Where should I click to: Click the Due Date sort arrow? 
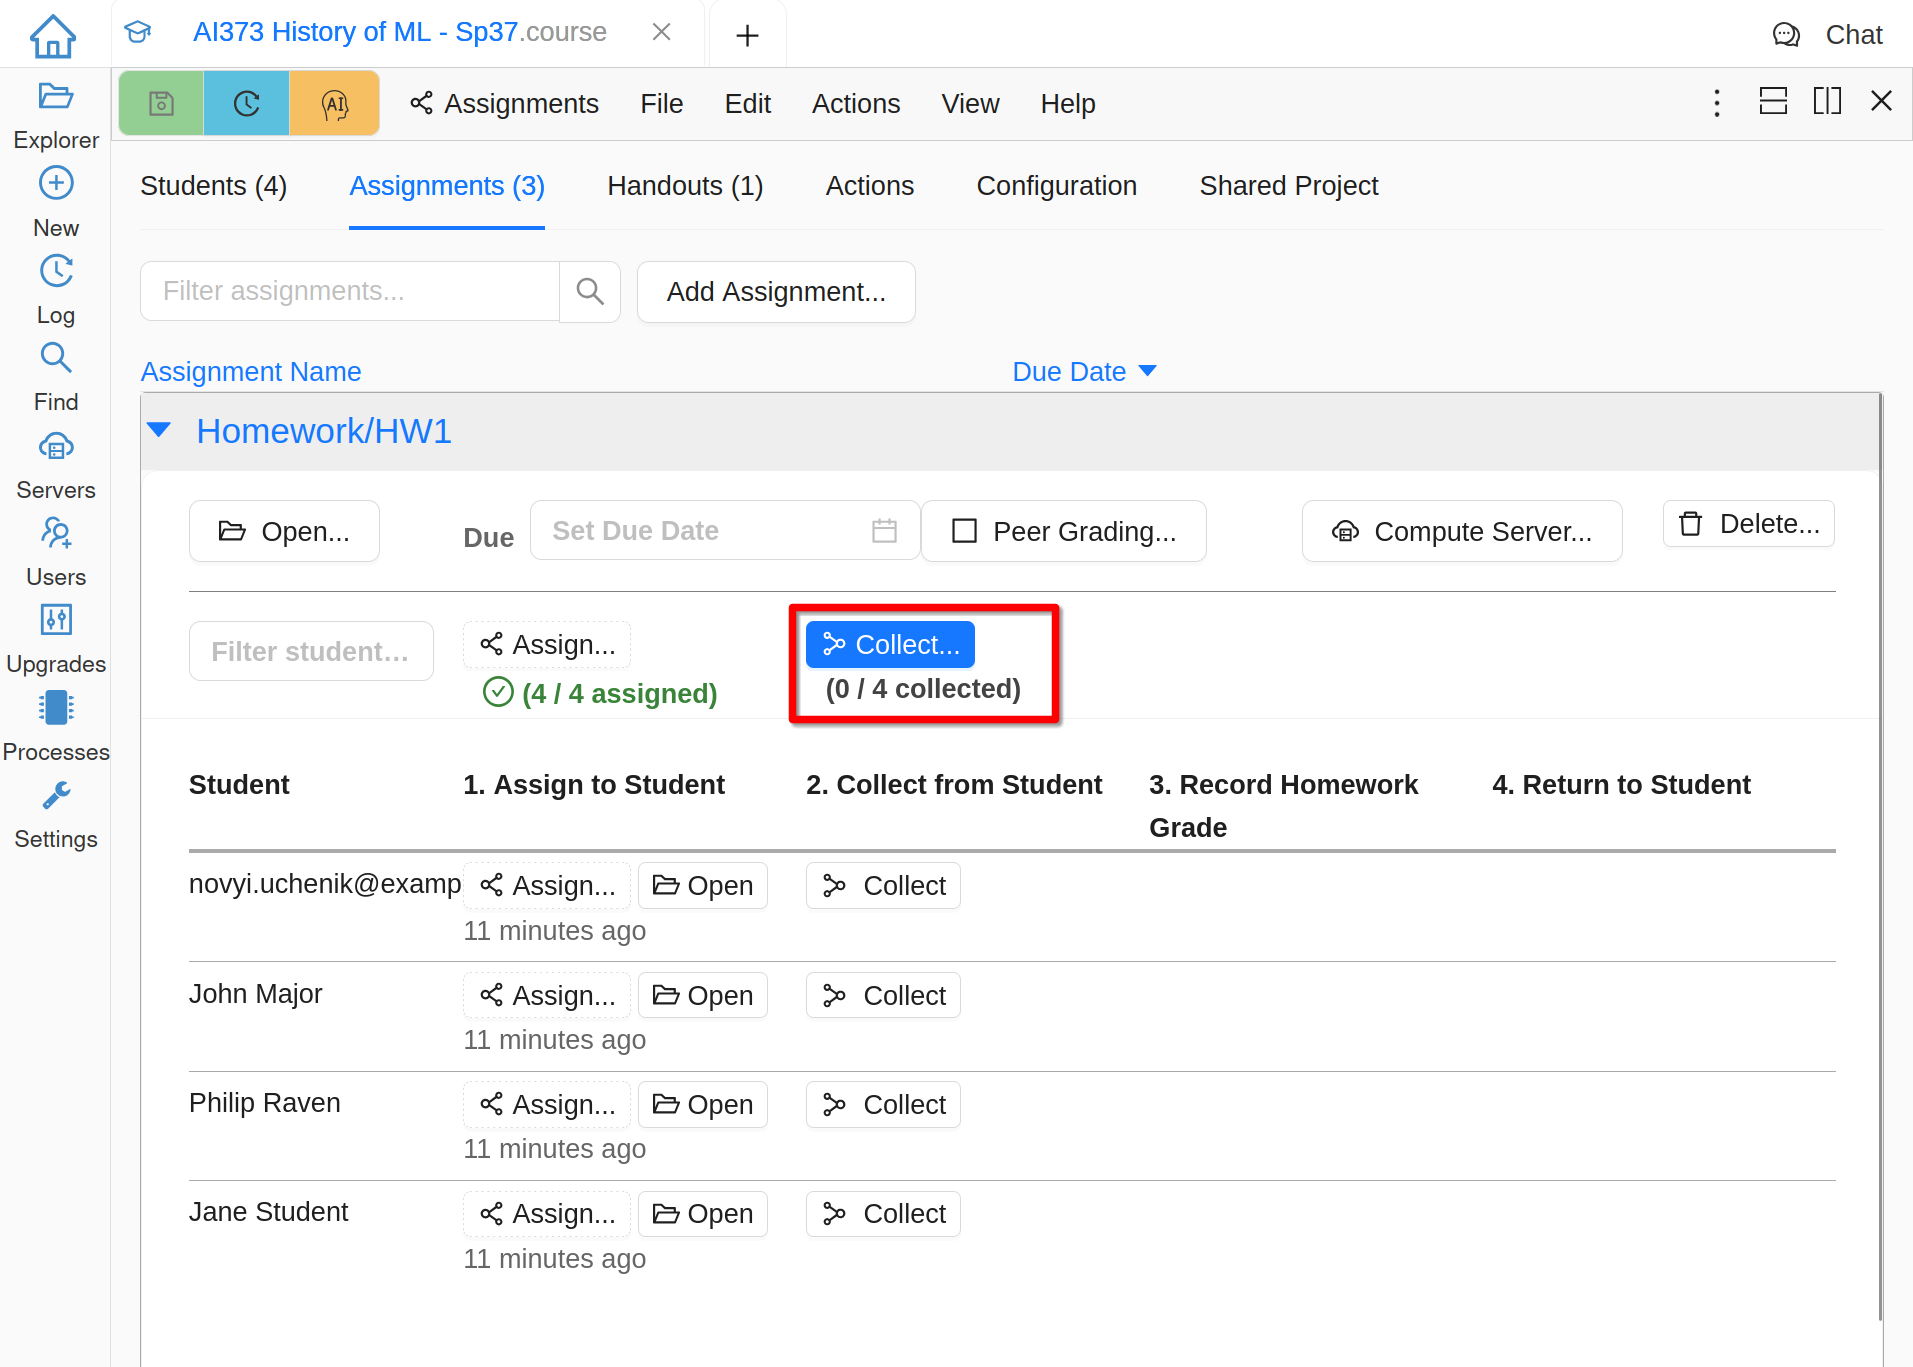(x=1148, y=371)
